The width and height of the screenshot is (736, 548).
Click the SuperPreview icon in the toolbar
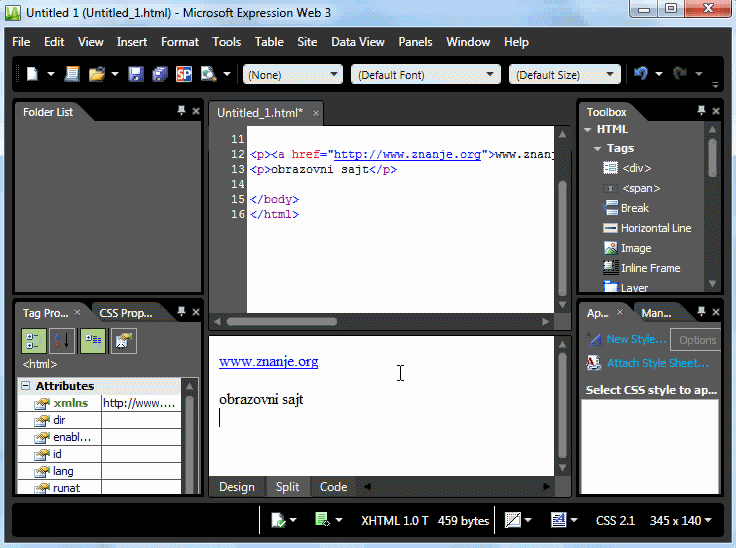click(184, 74)
